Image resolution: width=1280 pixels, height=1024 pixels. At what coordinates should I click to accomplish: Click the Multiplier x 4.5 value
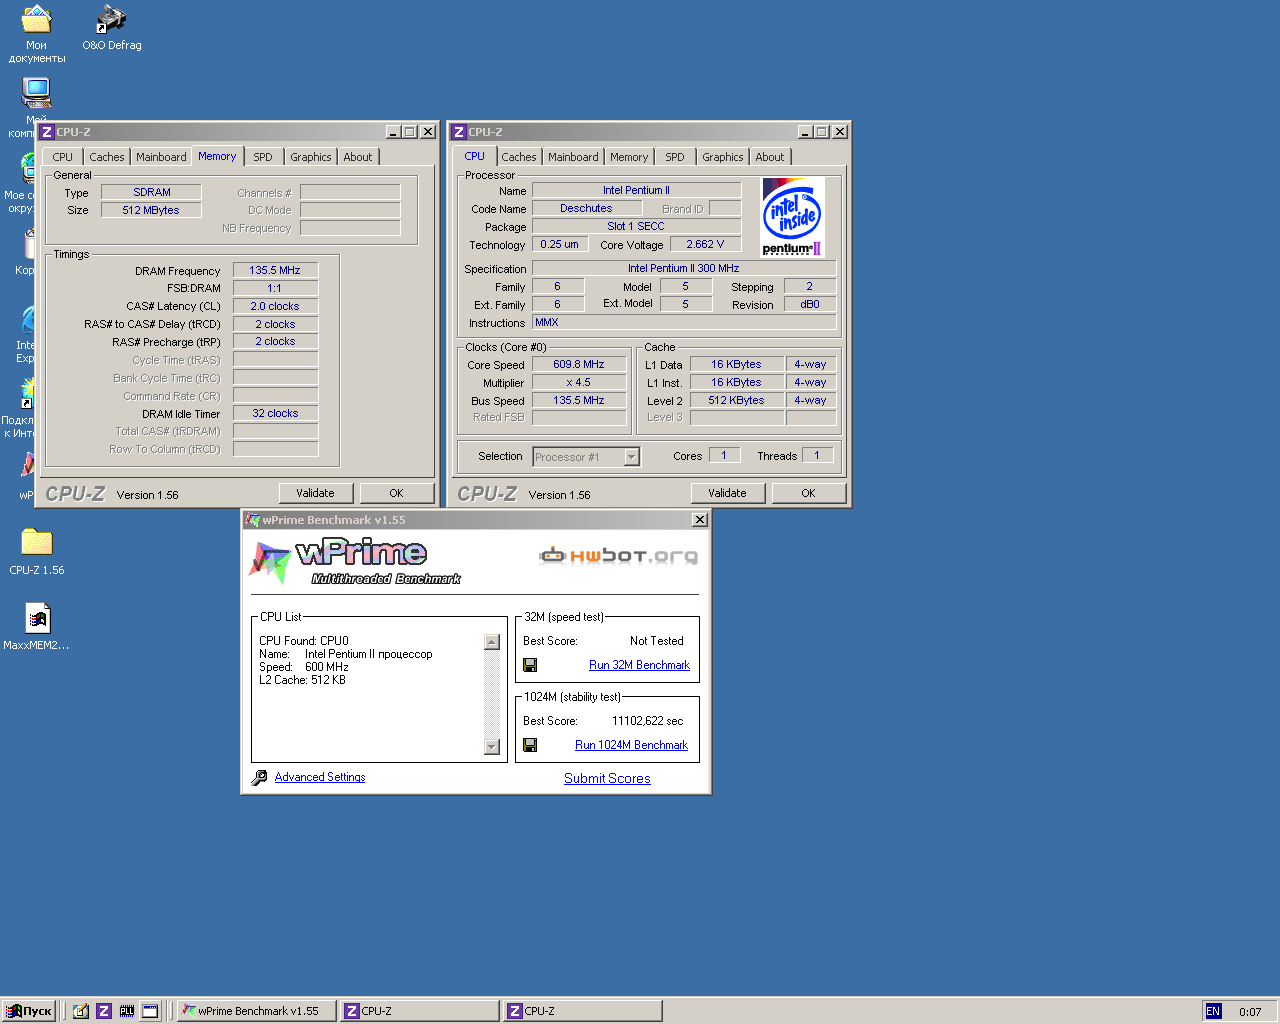(x=579, y=382)
